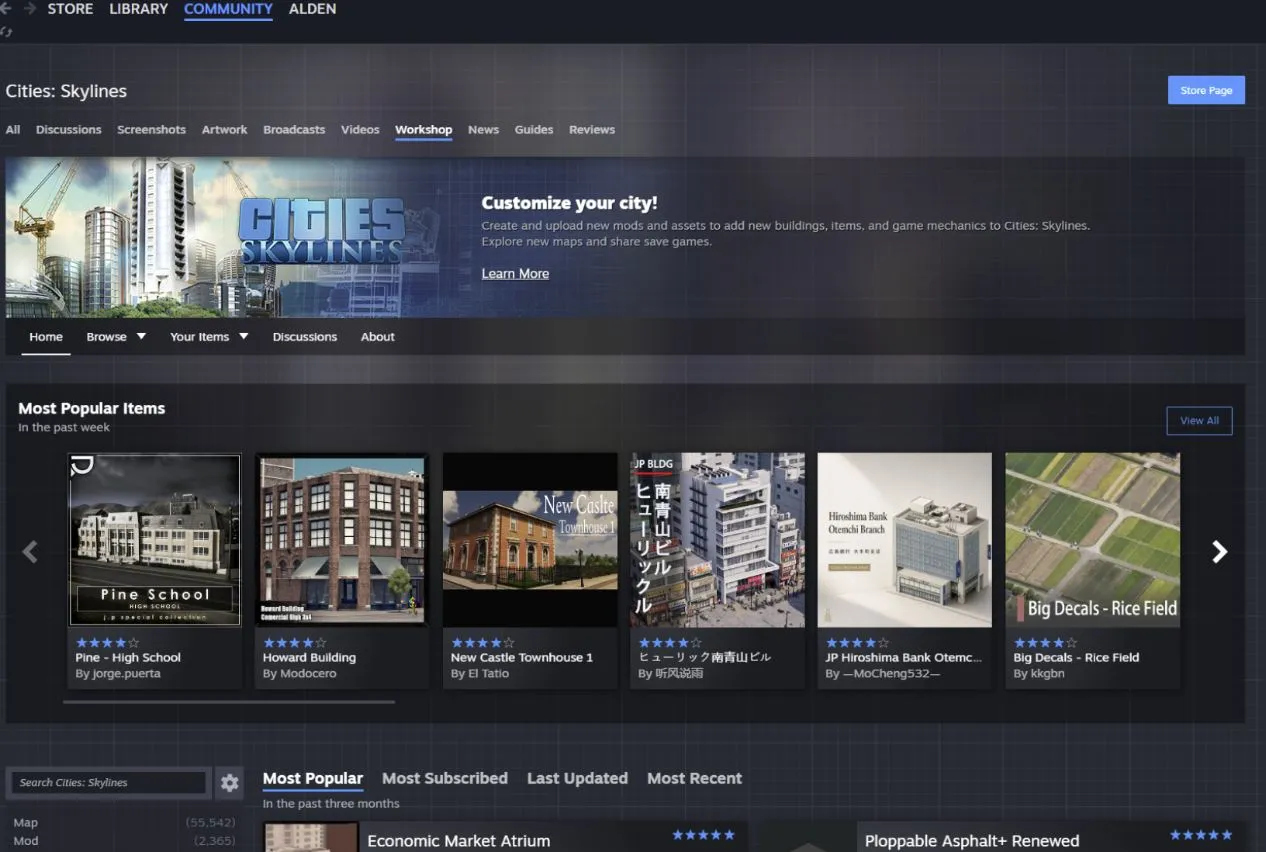Screen dimensions: 1266x852
Task: Open the workshop search settings gear
Action: 230,782
